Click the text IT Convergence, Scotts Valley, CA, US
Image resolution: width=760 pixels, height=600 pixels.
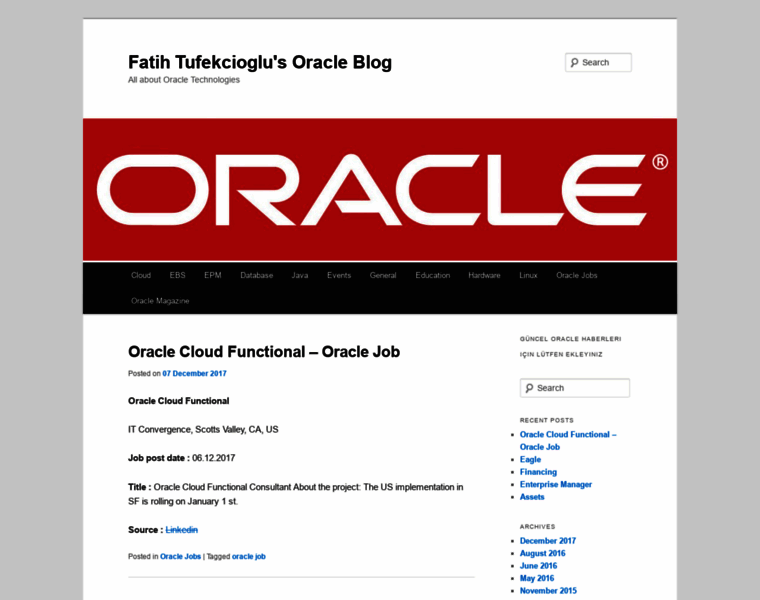(203, 429)
